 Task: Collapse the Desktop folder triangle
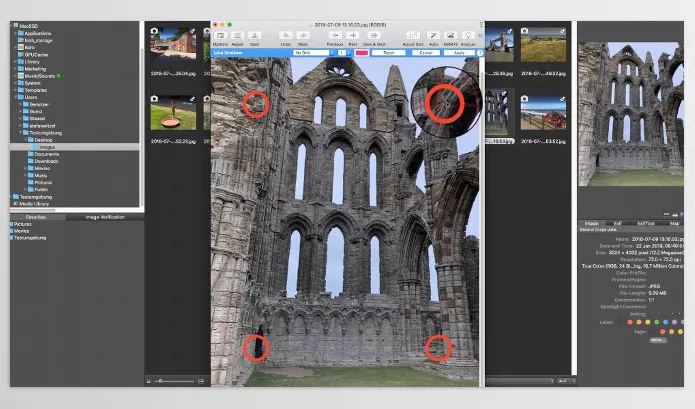25,140
